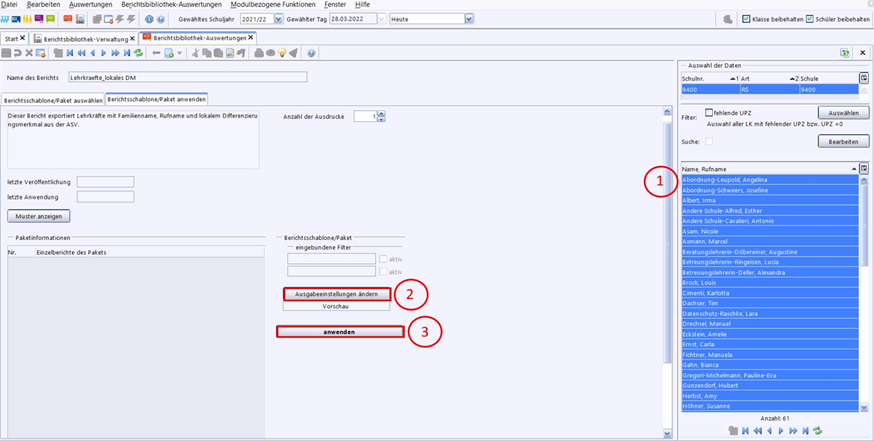Open the Auswertungen menu

click(90, 5)
